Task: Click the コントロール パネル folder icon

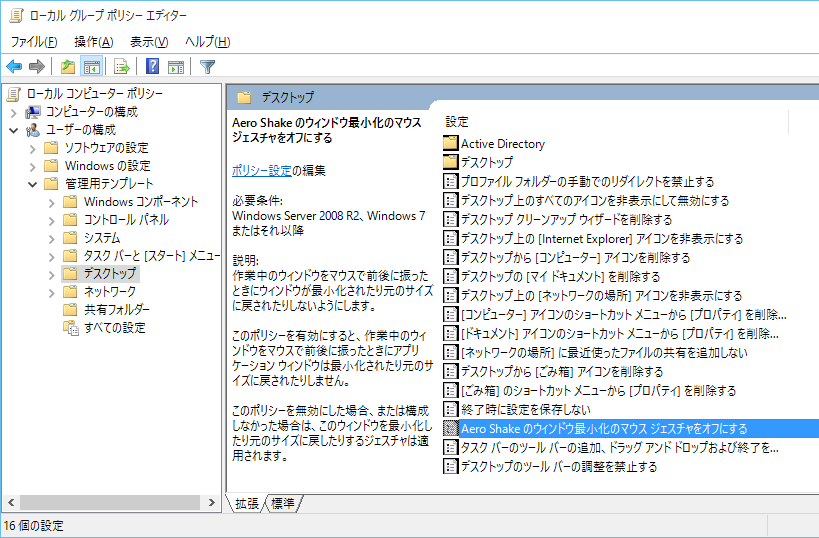Action: click(70, 220)
